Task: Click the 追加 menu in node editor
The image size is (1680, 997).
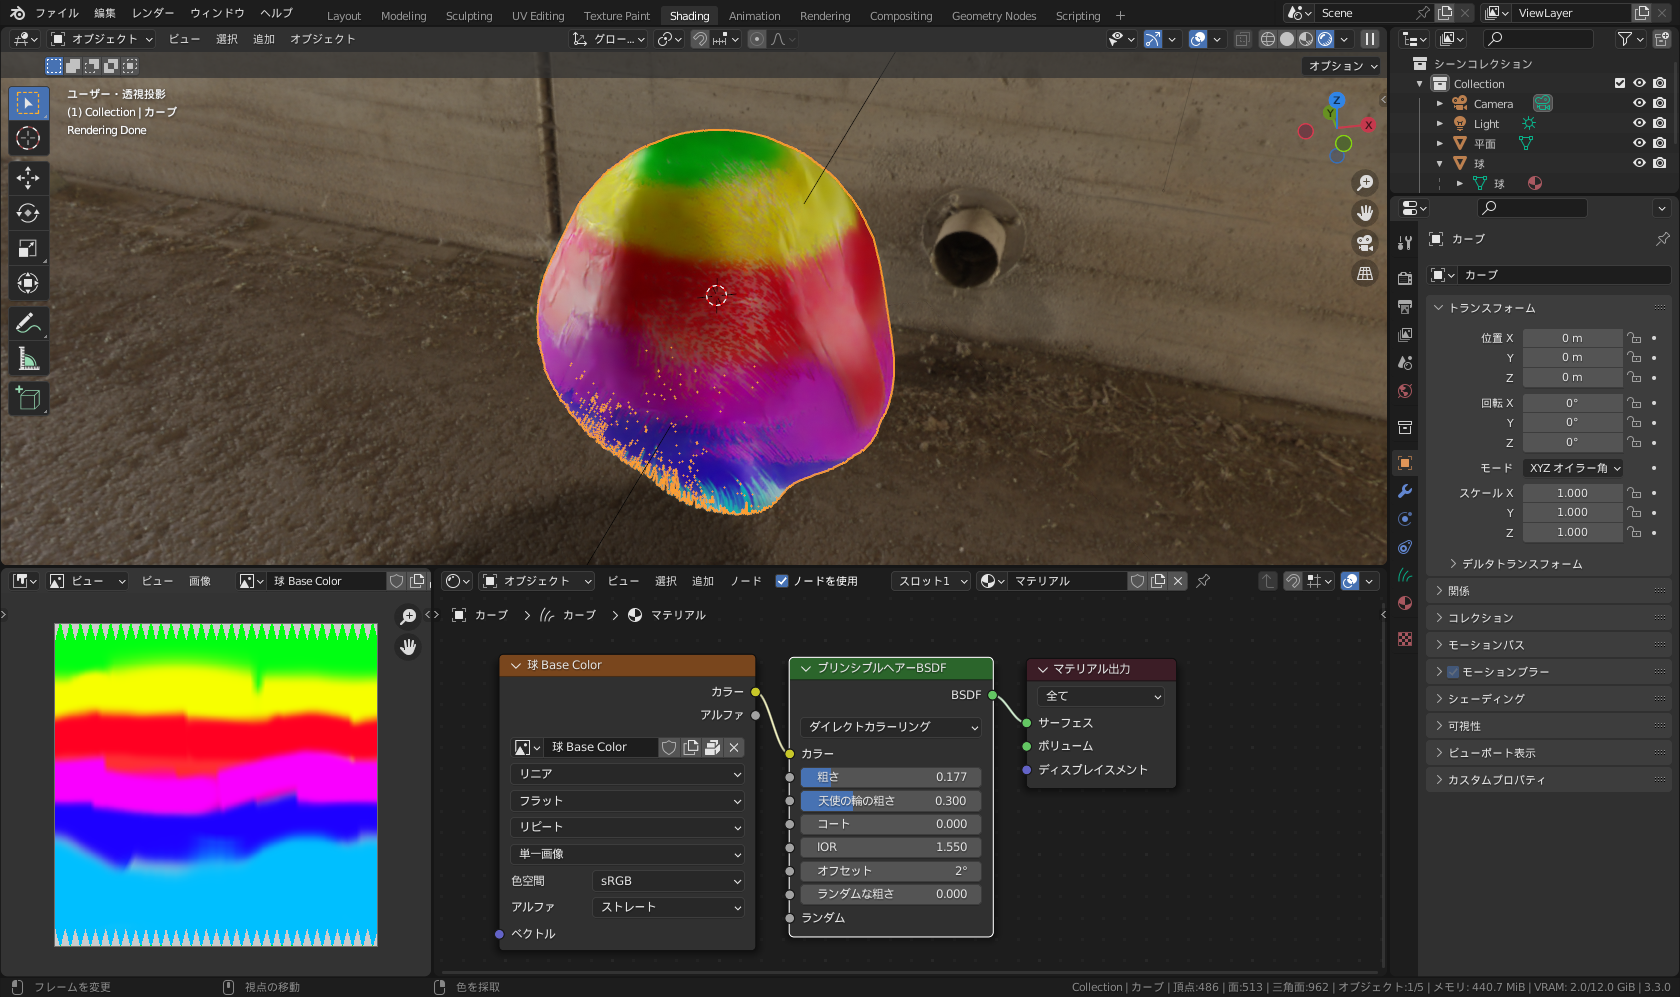Action: (703, 581)
